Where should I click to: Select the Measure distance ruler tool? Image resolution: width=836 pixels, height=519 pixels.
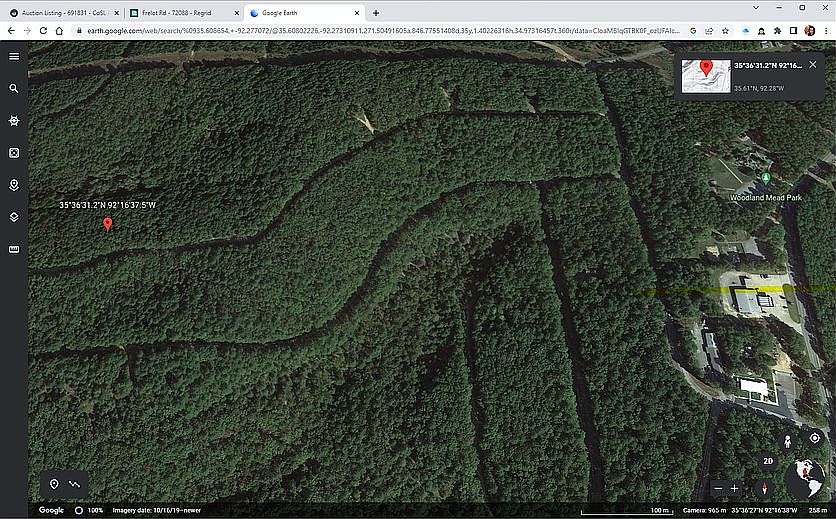(x=14, y=250)
